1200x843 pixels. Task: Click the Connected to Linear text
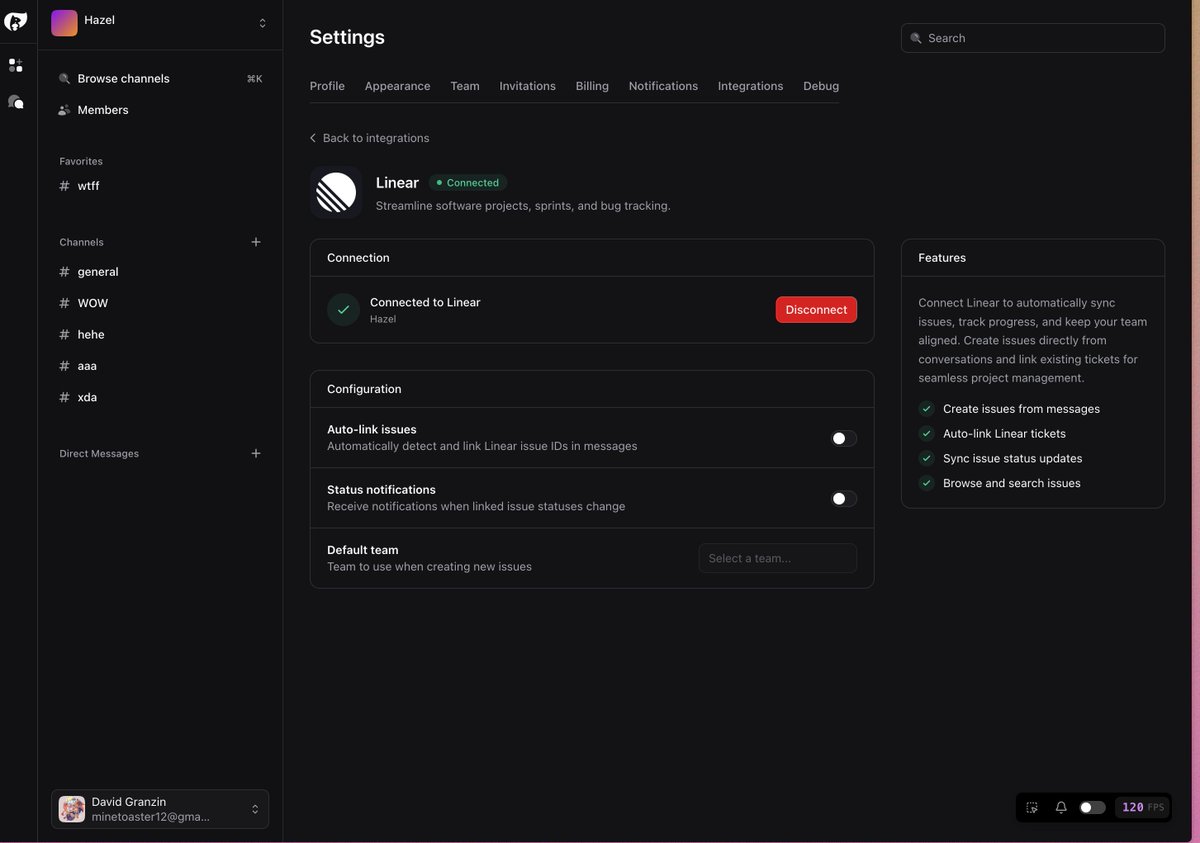(425, 302)
